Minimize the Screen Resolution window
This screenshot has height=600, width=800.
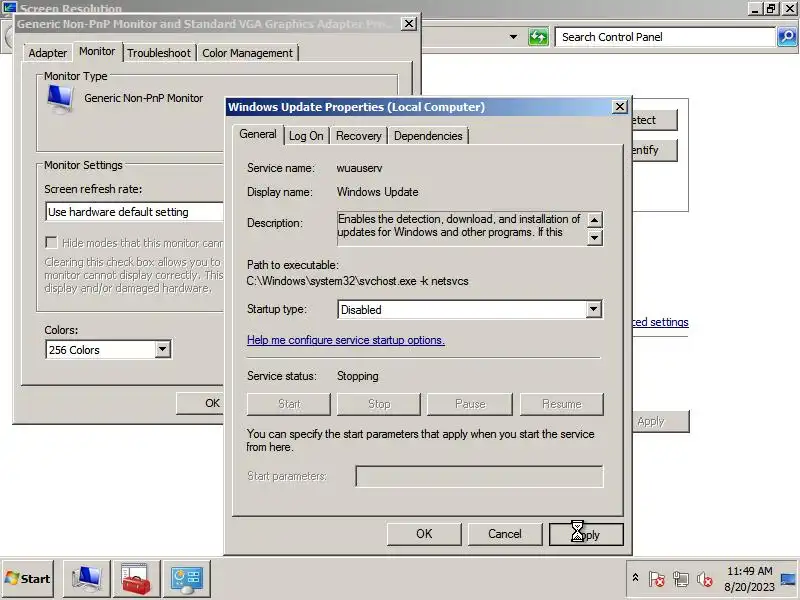click(756, 8)
